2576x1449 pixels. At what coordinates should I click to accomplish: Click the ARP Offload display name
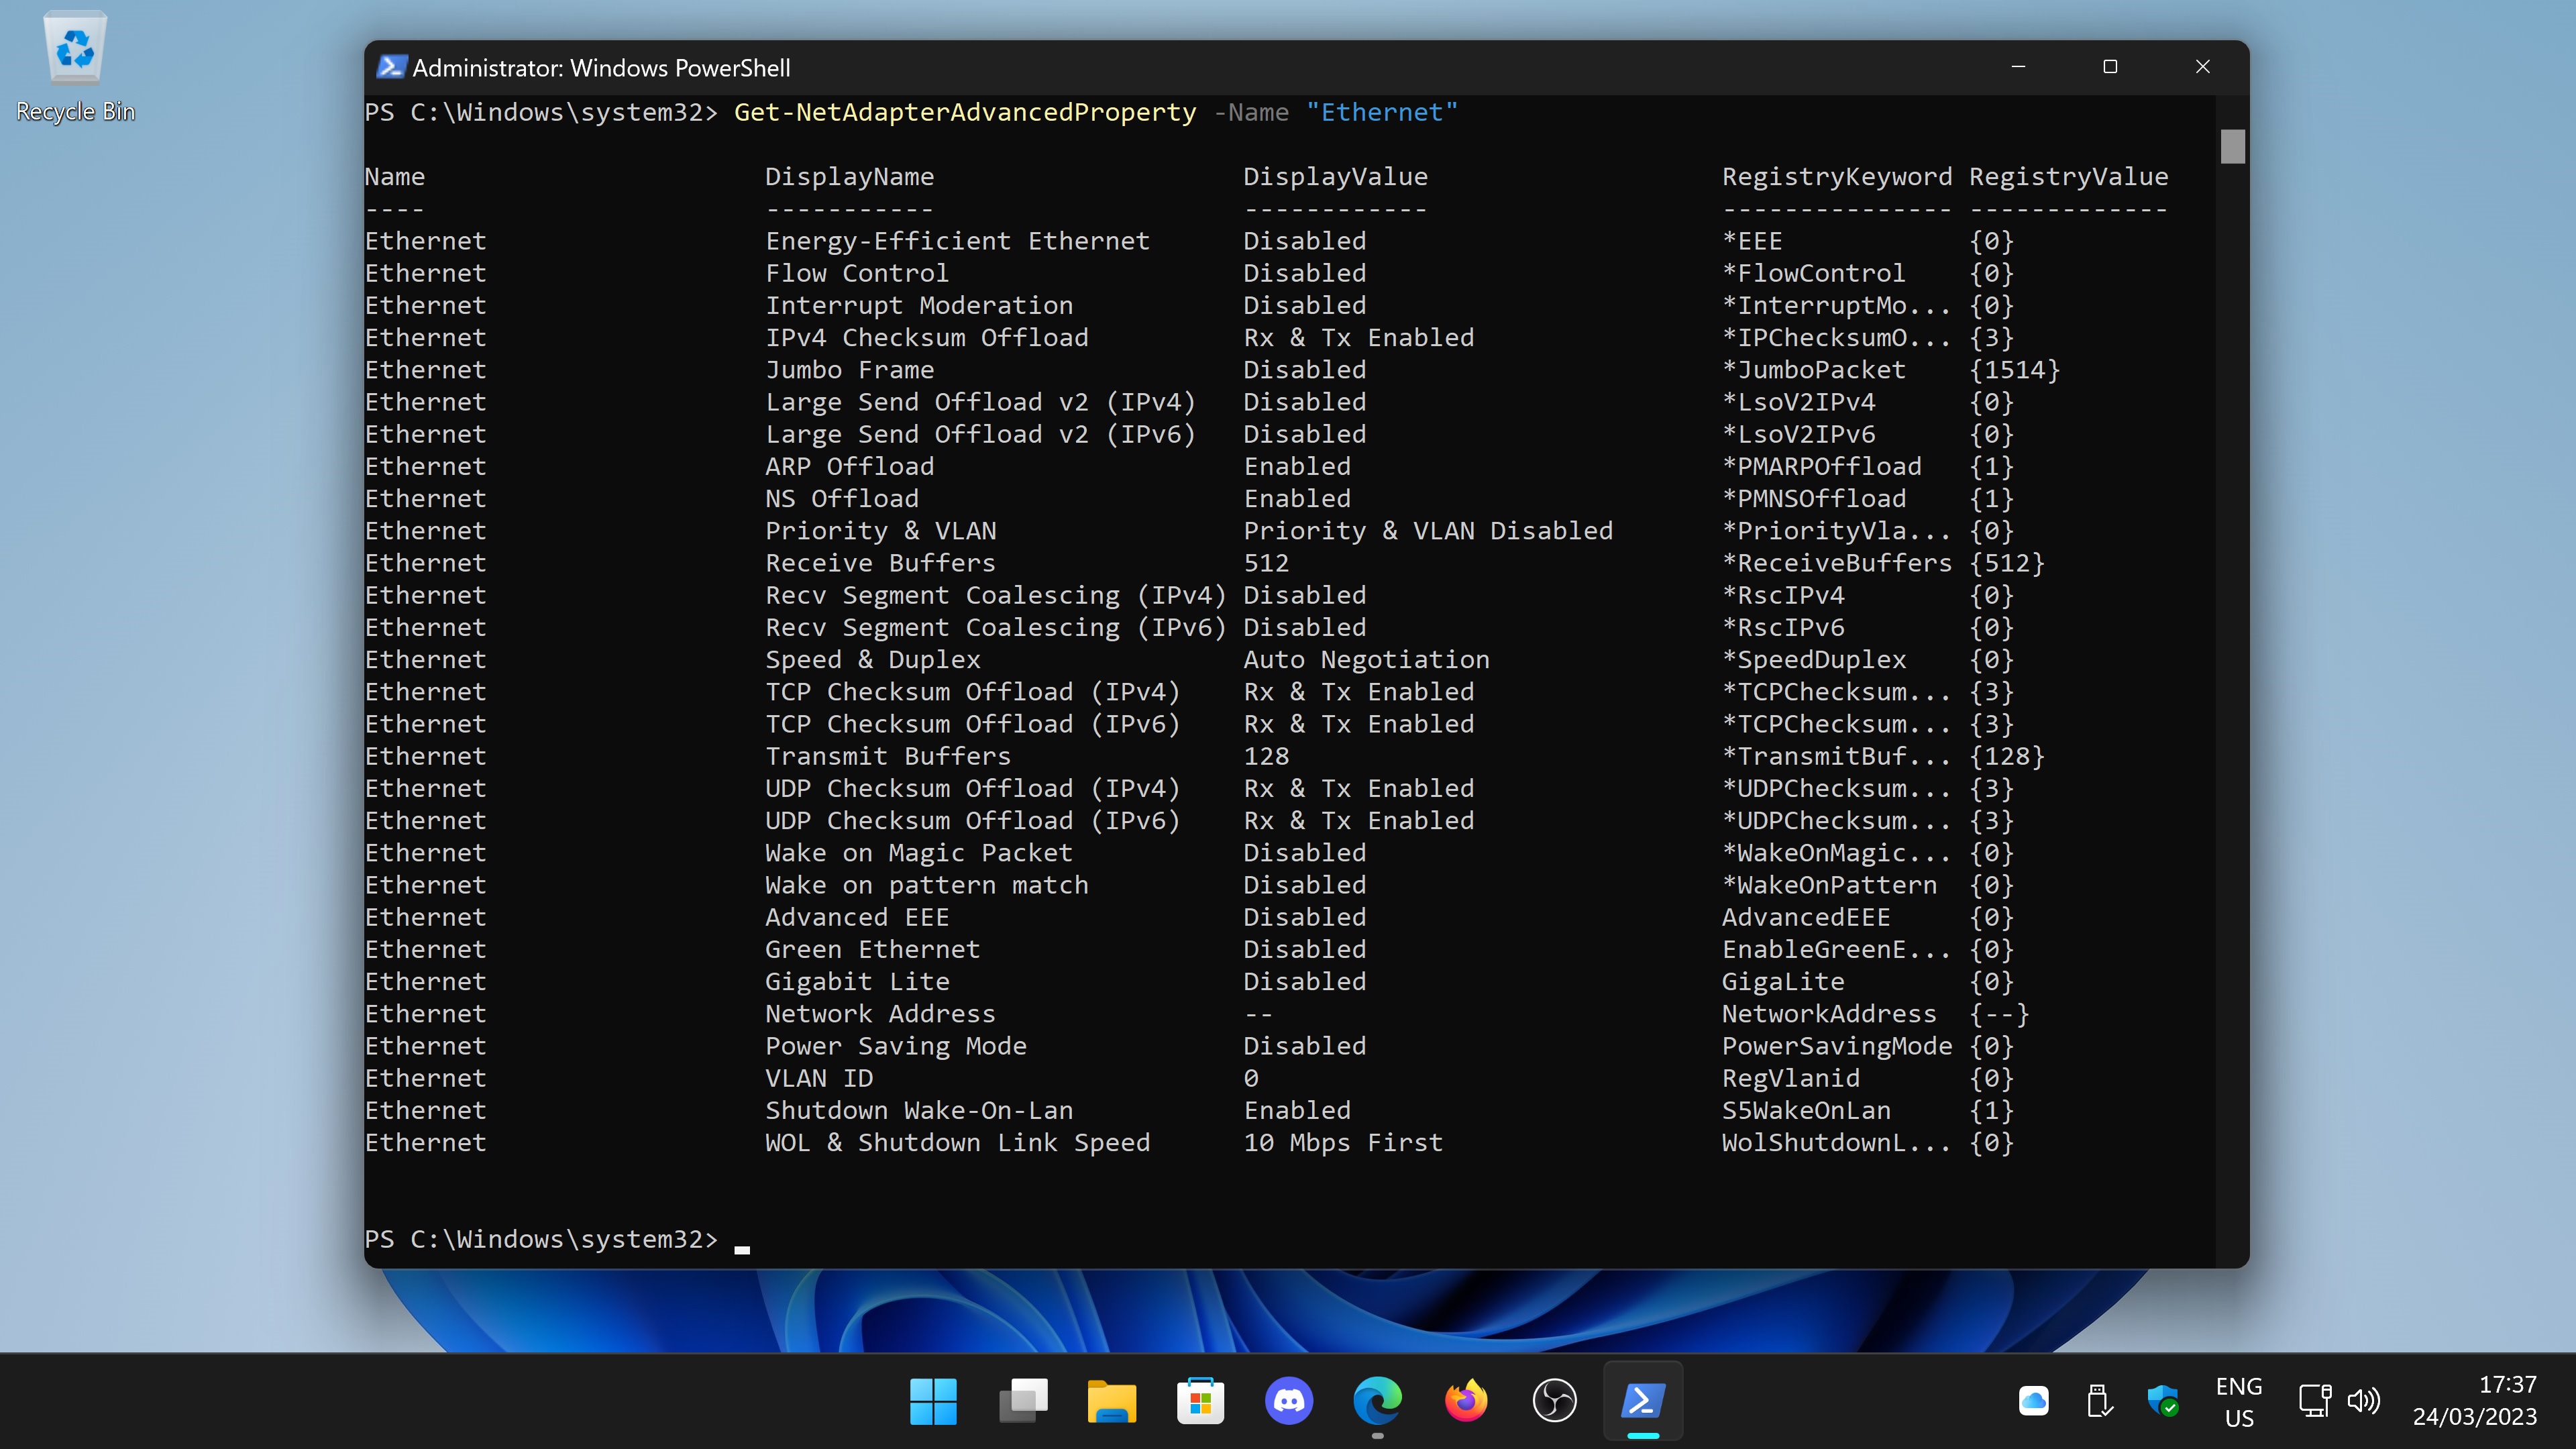click(849, 466)
